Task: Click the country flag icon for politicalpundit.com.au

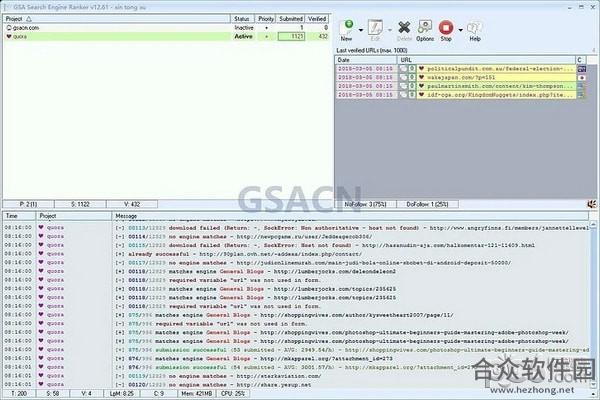Action: click(582, 69)
